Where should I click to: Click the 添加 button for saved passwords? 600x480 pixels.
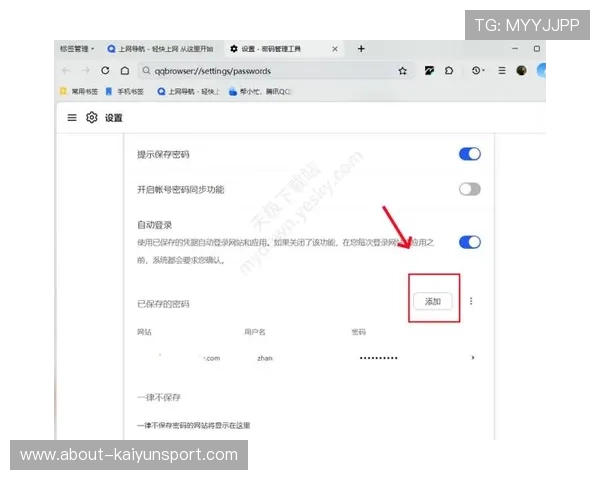pyautogui.click(x=433, y=302)
